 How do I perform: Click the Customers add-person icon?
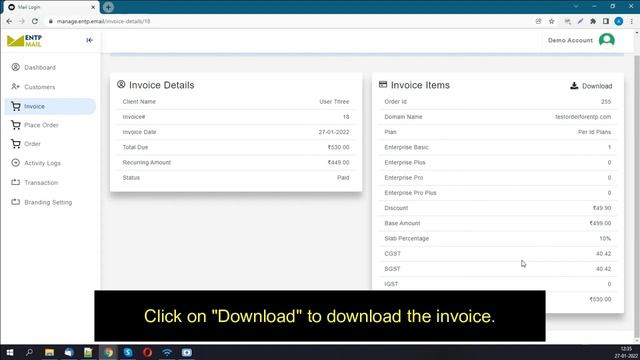pyautogui.click(x=16, y=87)
